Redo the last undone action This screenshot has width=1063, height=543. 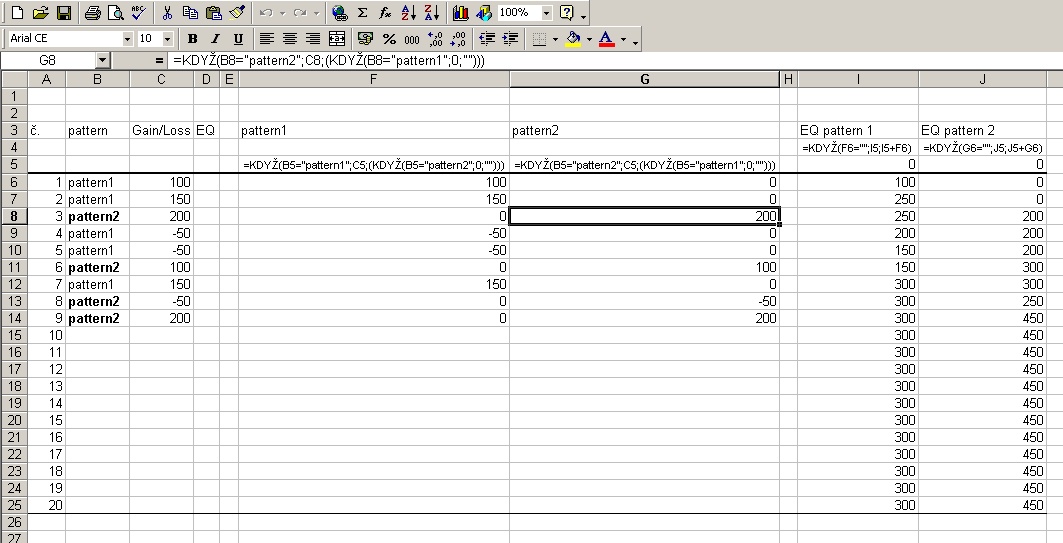(x=300, y=12)
